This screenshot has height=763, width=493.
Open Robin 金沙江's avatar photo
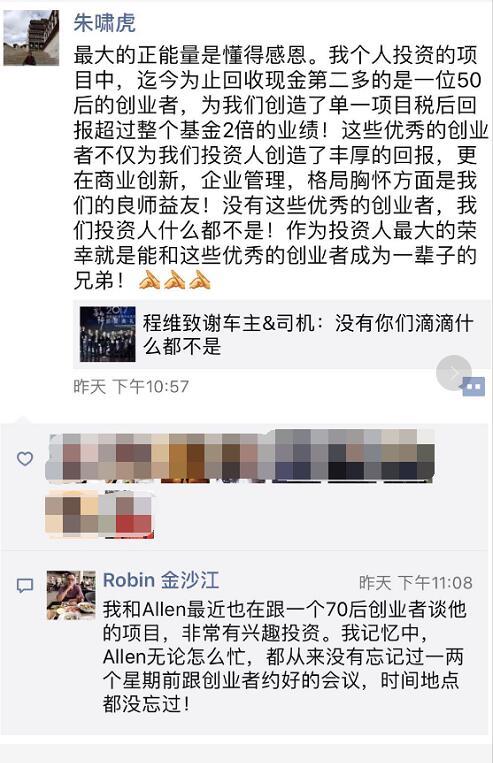point(71,595)
